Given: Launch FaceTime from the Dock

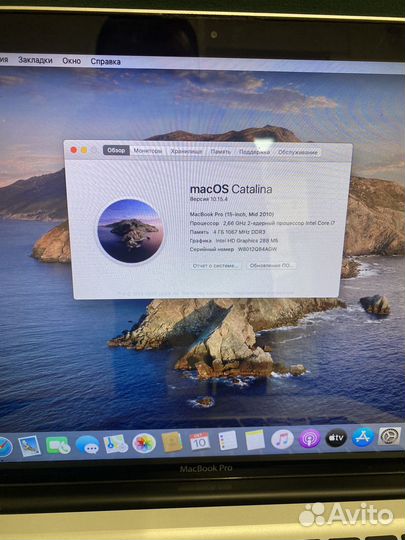Looking at the screenshot, I should [58, 445].
